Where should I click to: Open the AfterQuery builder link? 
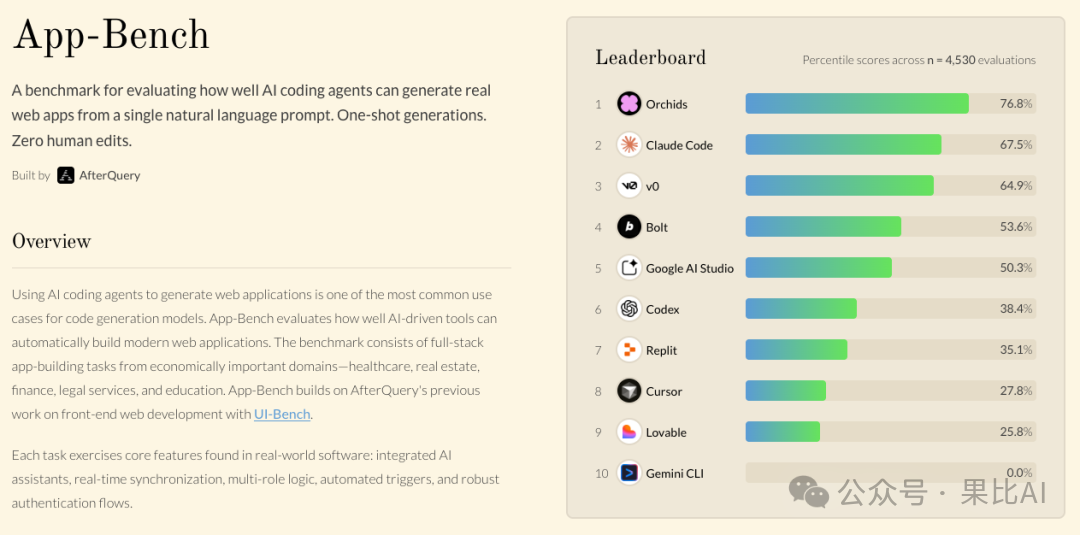(109, 176)
